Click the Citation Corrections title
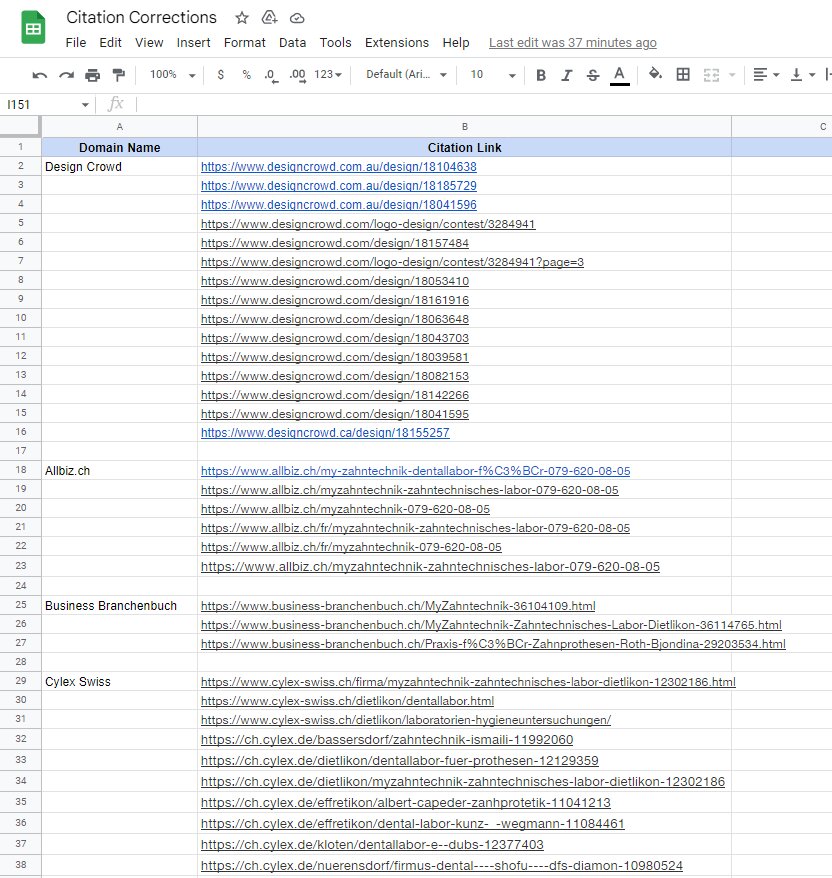Screen dimensions: 832x878 click(142, 17)
